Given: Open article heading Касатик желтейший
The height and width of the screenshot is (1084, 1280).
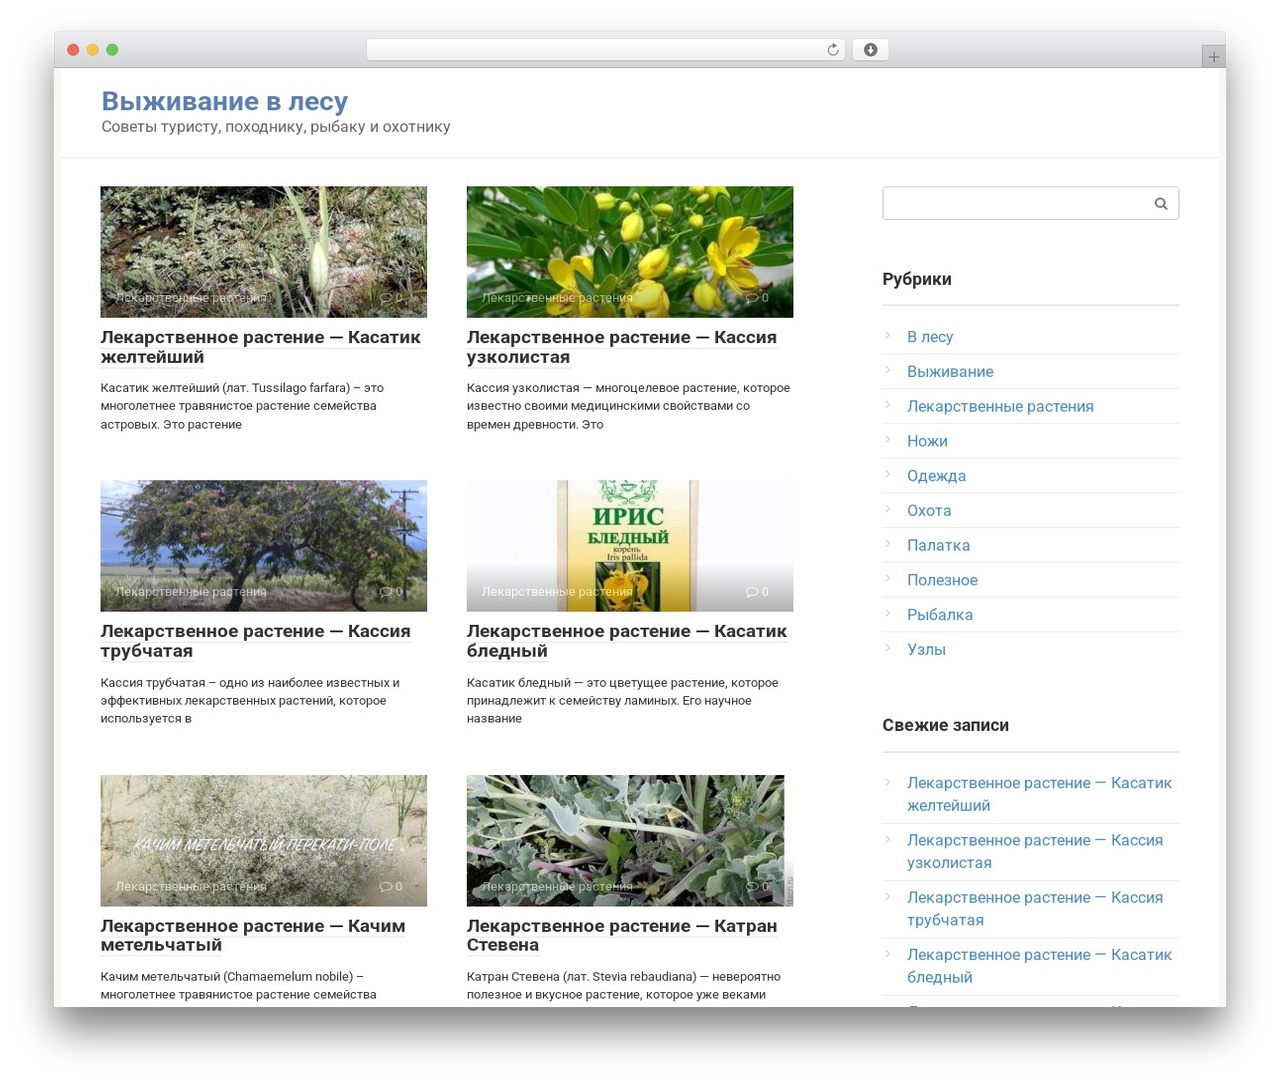Looking at the screenshot, I should [261, 347].
